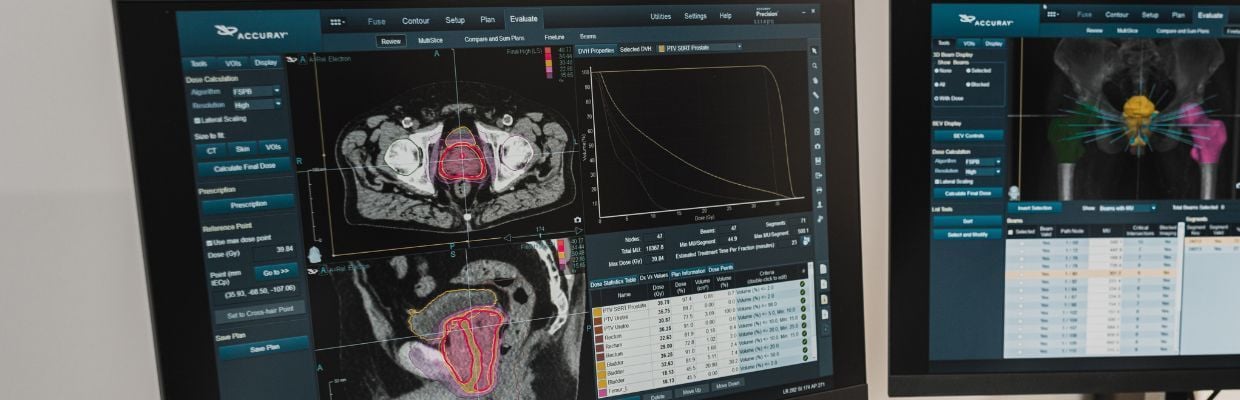Switch to the Contour tab on left monitor
1240x400 pixels.
(415, 21)
